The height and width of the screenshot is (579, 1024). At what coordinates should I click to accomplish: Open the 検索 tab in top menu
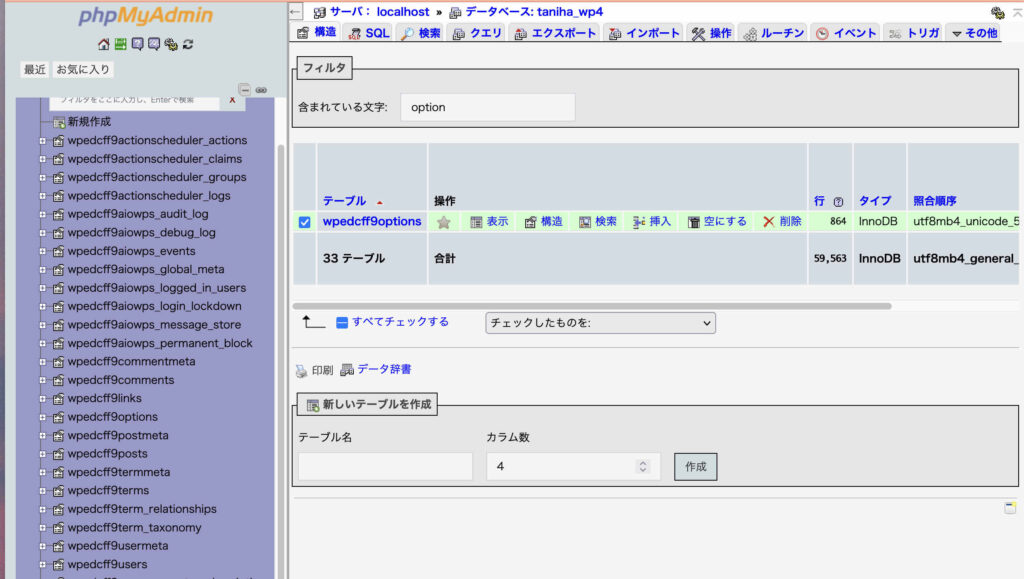tap(421, 33)
